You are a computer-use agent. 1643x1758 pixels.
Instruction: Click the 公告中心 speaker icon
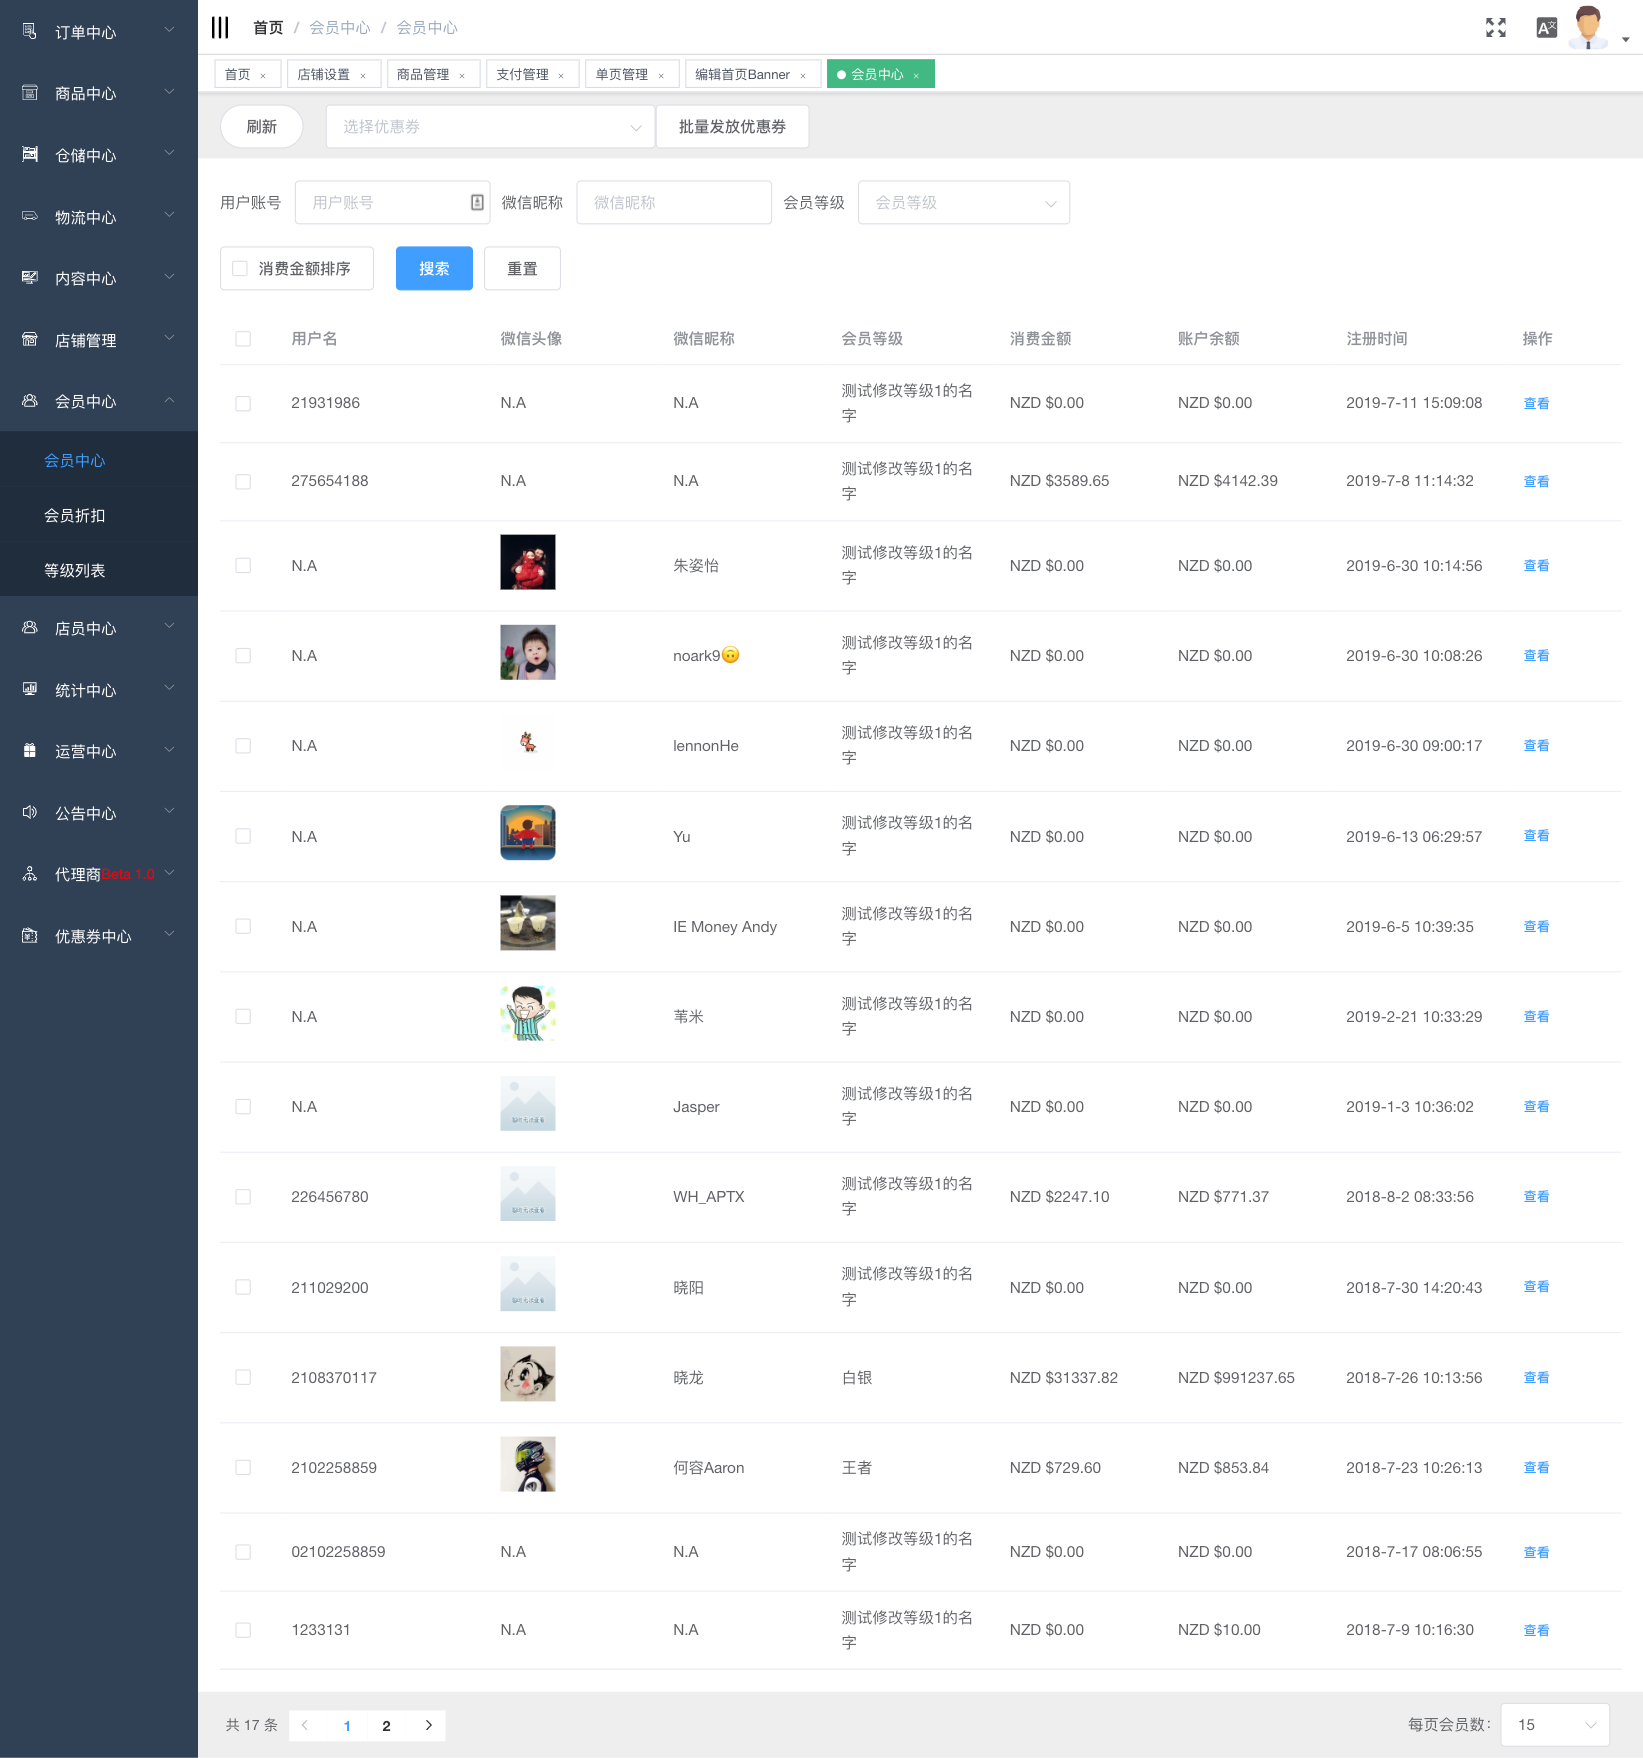click(30, 813)
